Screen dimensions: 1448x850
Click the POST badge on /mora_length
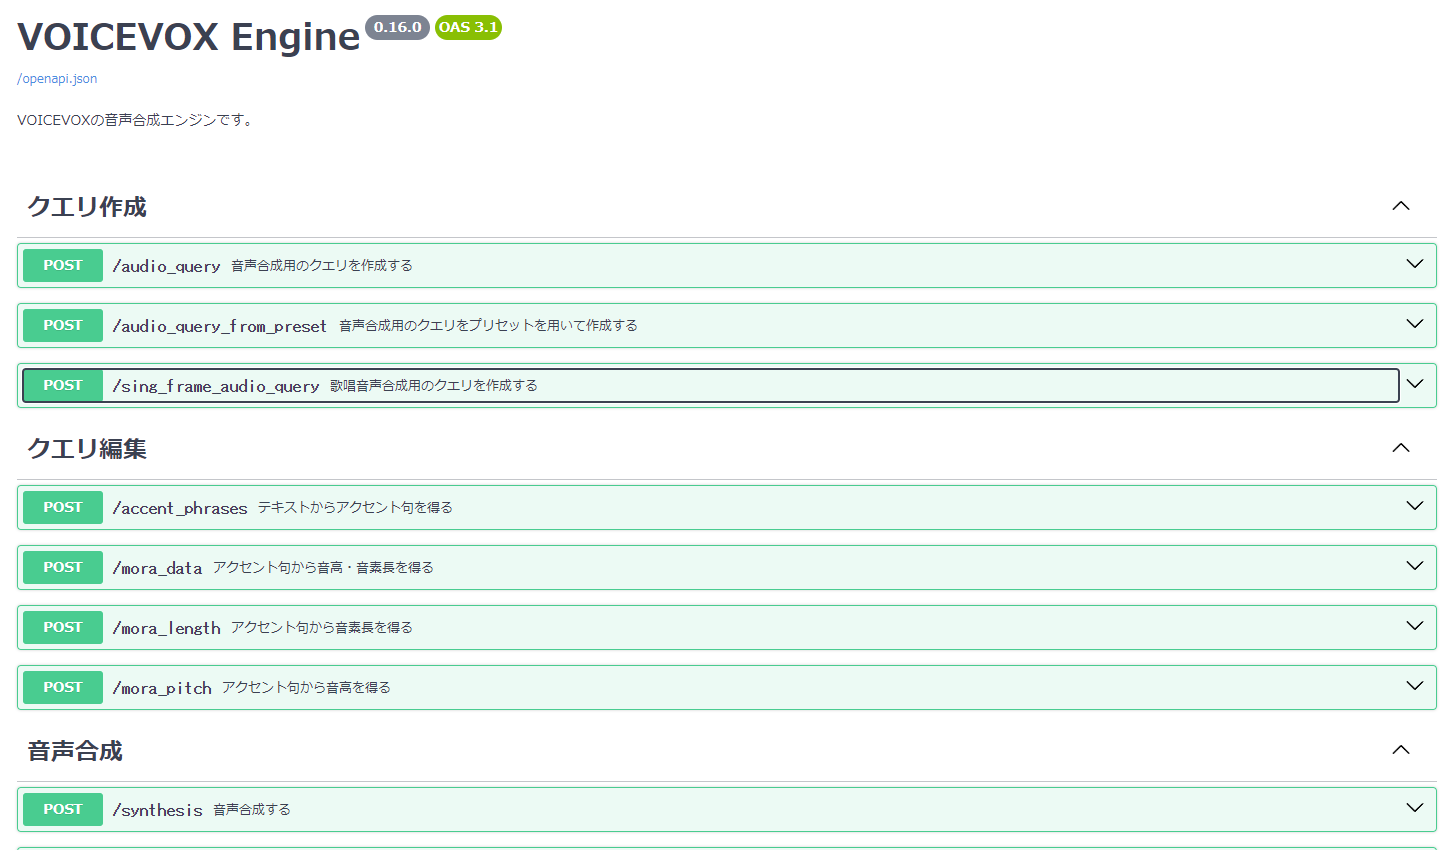(62, 627)
